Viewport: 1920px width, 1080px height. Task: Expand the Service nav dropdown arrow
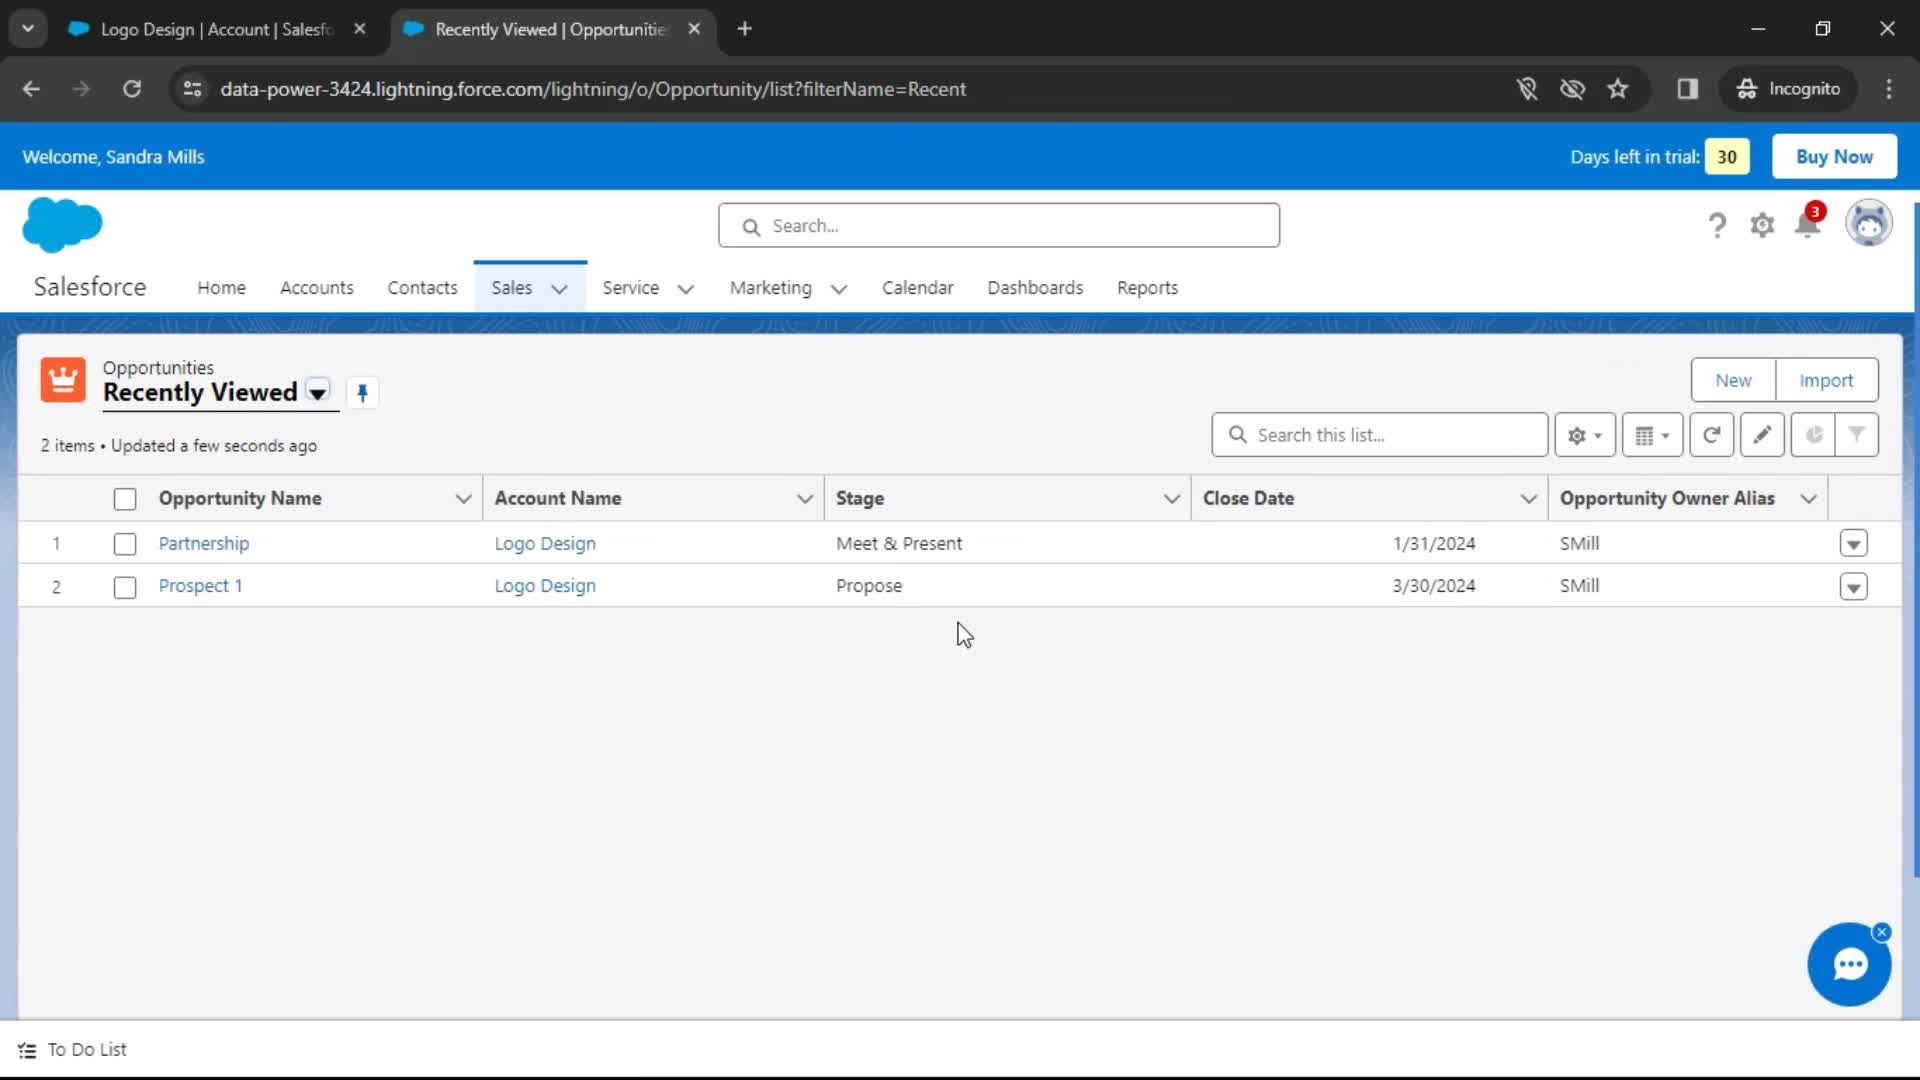pyautogui.click(x=686, y=289)
